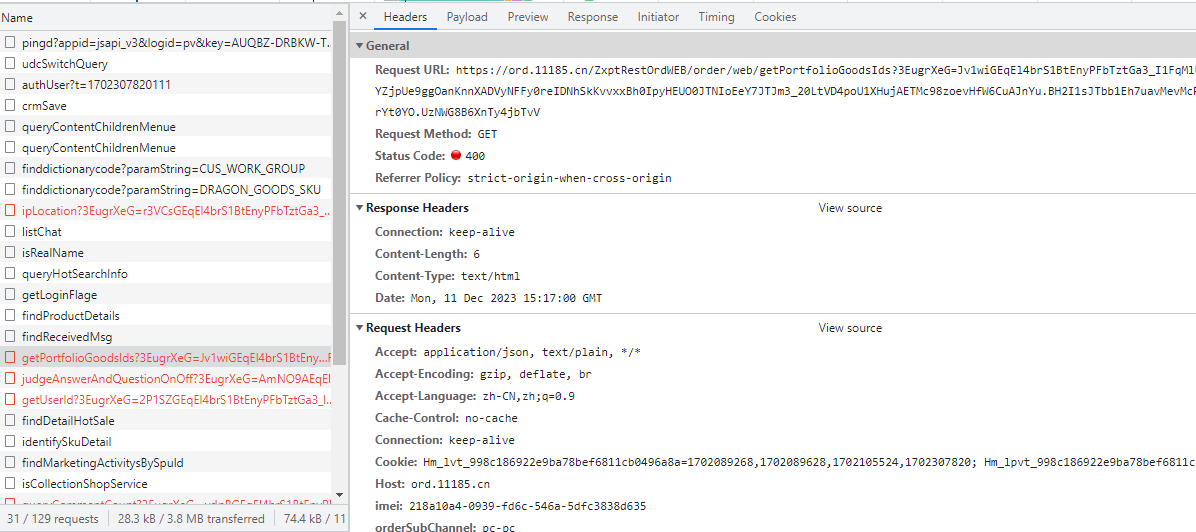Open the isRealName request entry

[x=53, y=253]
